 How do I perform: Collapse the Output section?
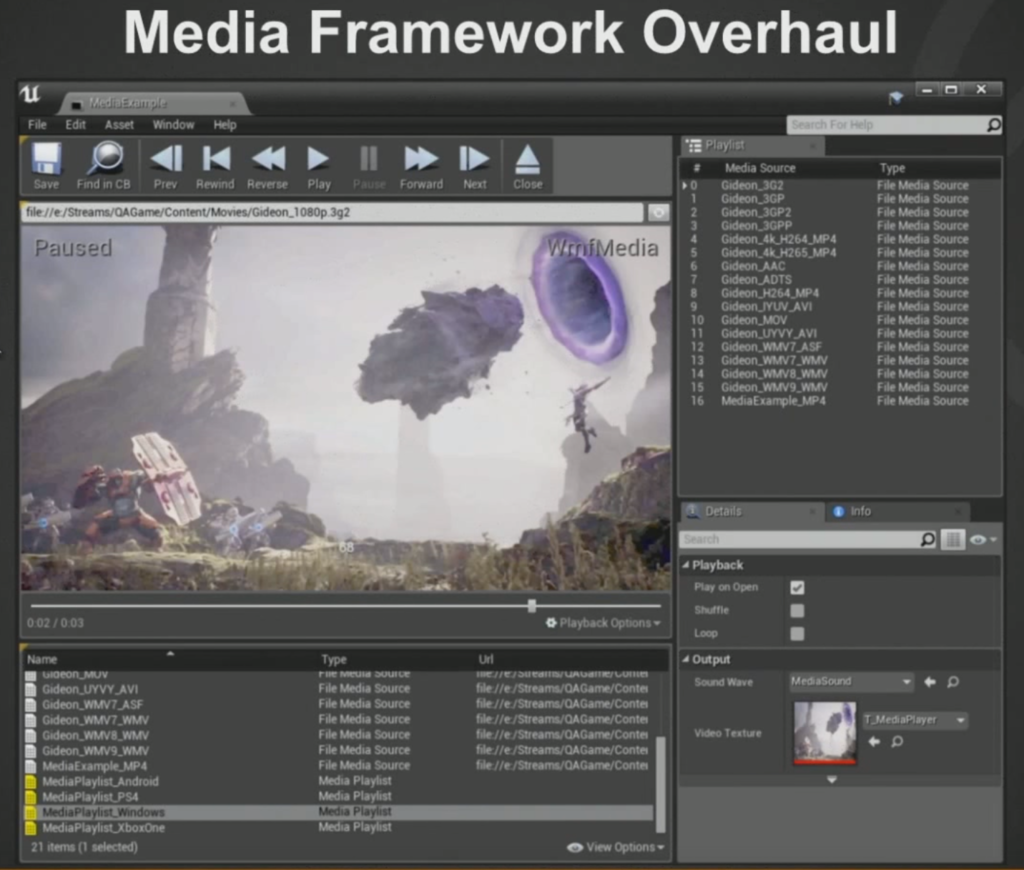[x=686, y=660]
